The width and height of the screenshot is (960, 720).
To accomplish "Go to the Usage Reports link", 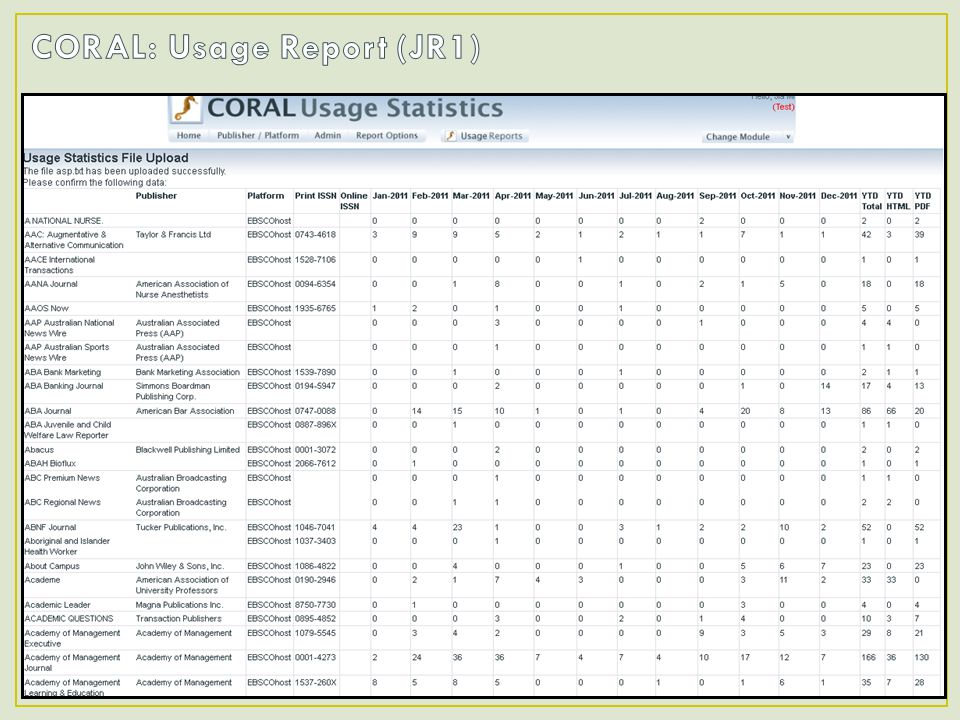I will click(x=491, y=136).
